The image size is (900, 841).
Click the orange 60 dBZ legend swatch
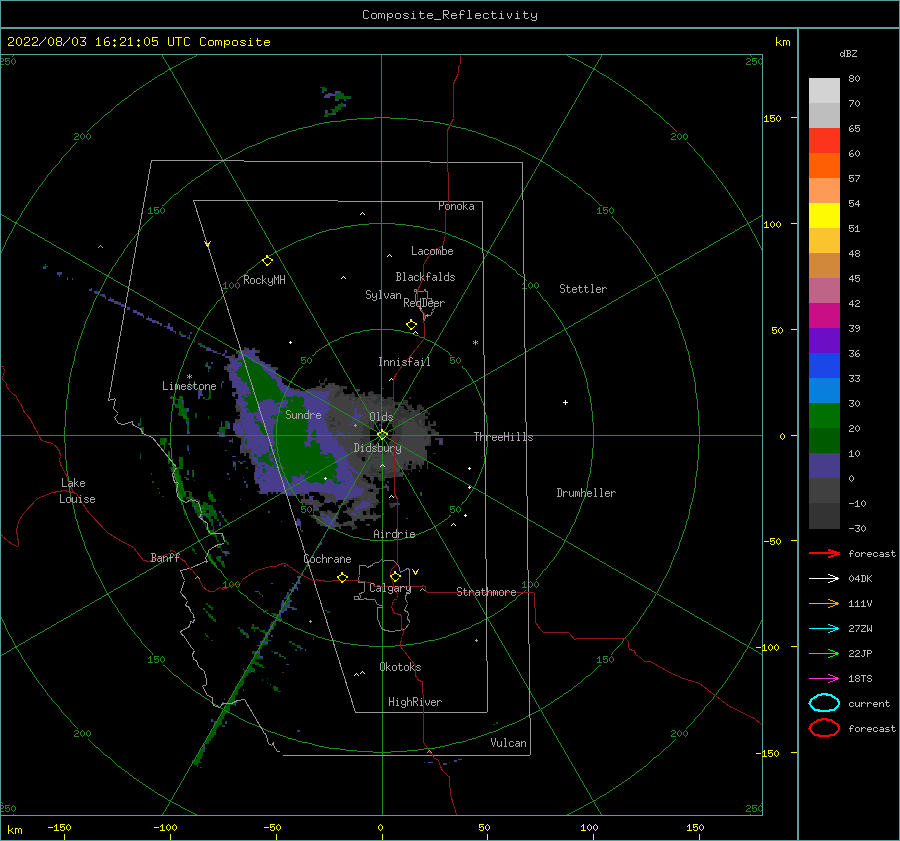[x=824, y=165]
